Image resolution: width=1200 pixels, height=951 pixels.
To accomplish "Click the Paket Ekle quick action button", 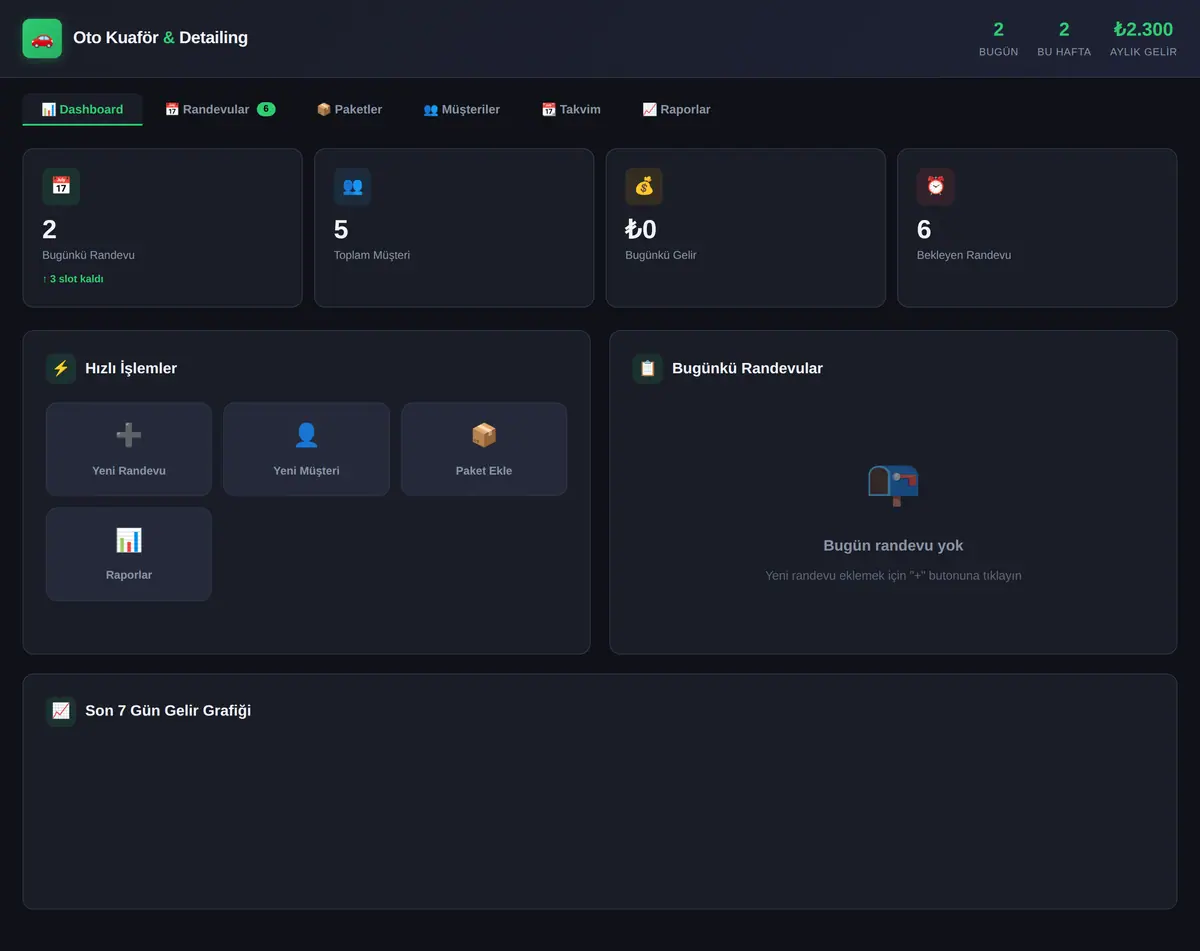I will (484, 449).
